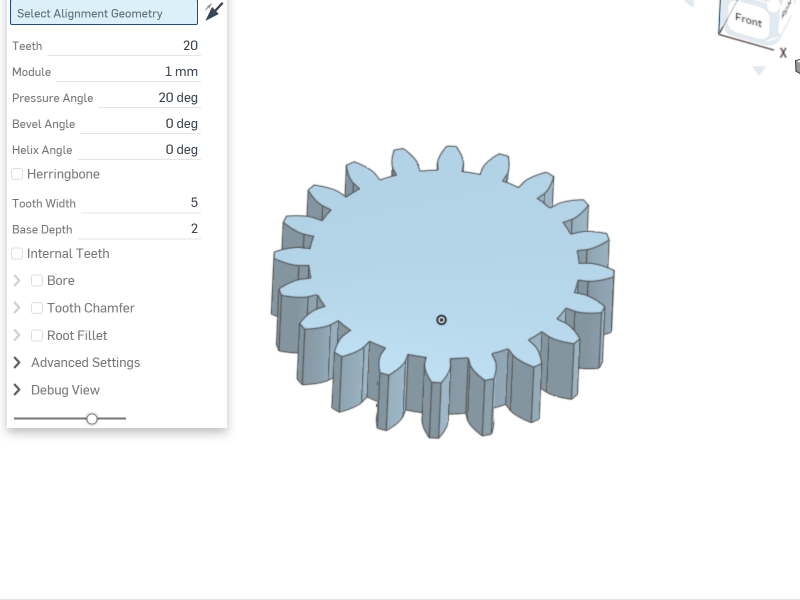Tick the Tooth Chamfer checkbox
Image resolution: width=800 pixels, height=600 pixels.
(37, 308)
